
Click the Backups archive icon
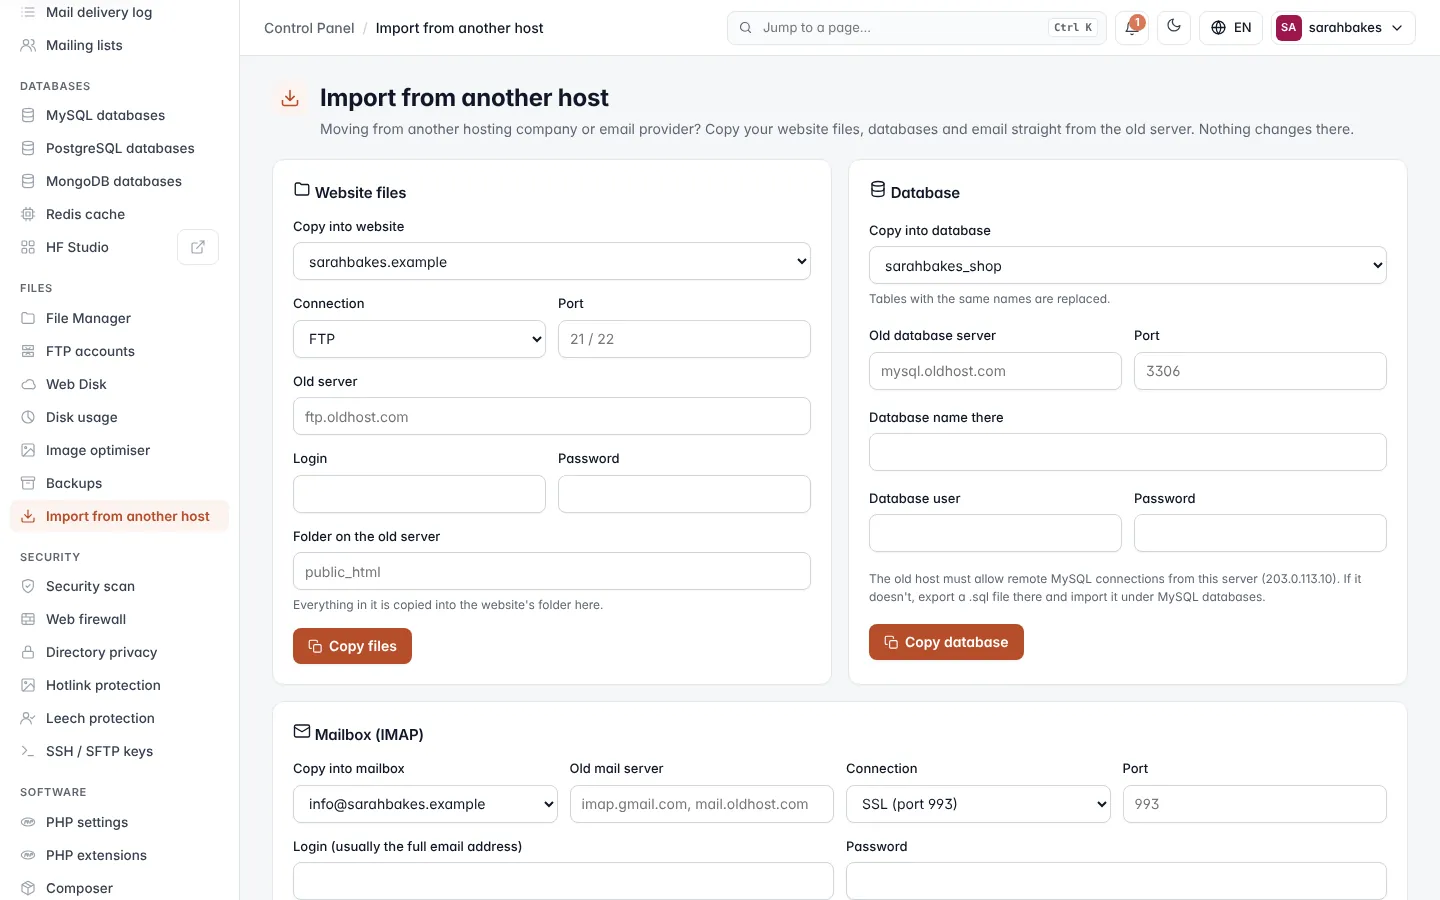[x=28, y=483]
